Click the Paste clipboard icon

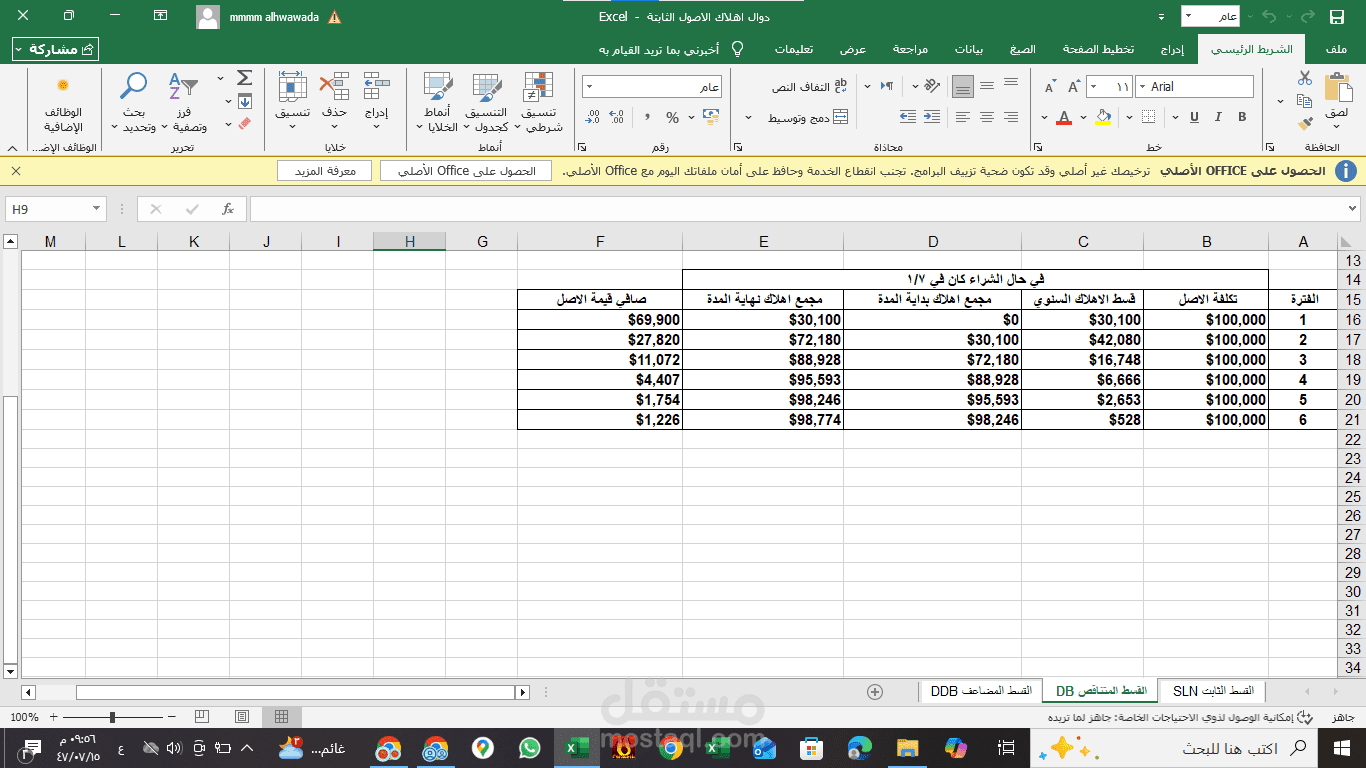1337,88
